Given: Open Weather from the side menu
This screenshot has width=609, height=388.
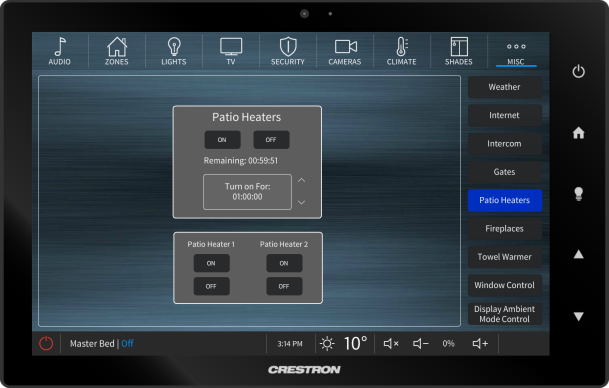Looking at the screenshot, I should (505, 87).
